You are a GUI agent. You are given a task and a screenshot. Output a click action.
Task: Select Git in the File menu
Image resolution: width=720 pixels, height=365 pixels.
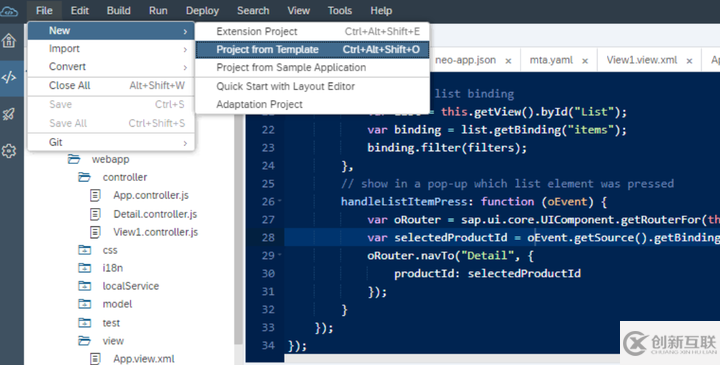(111, 142)
